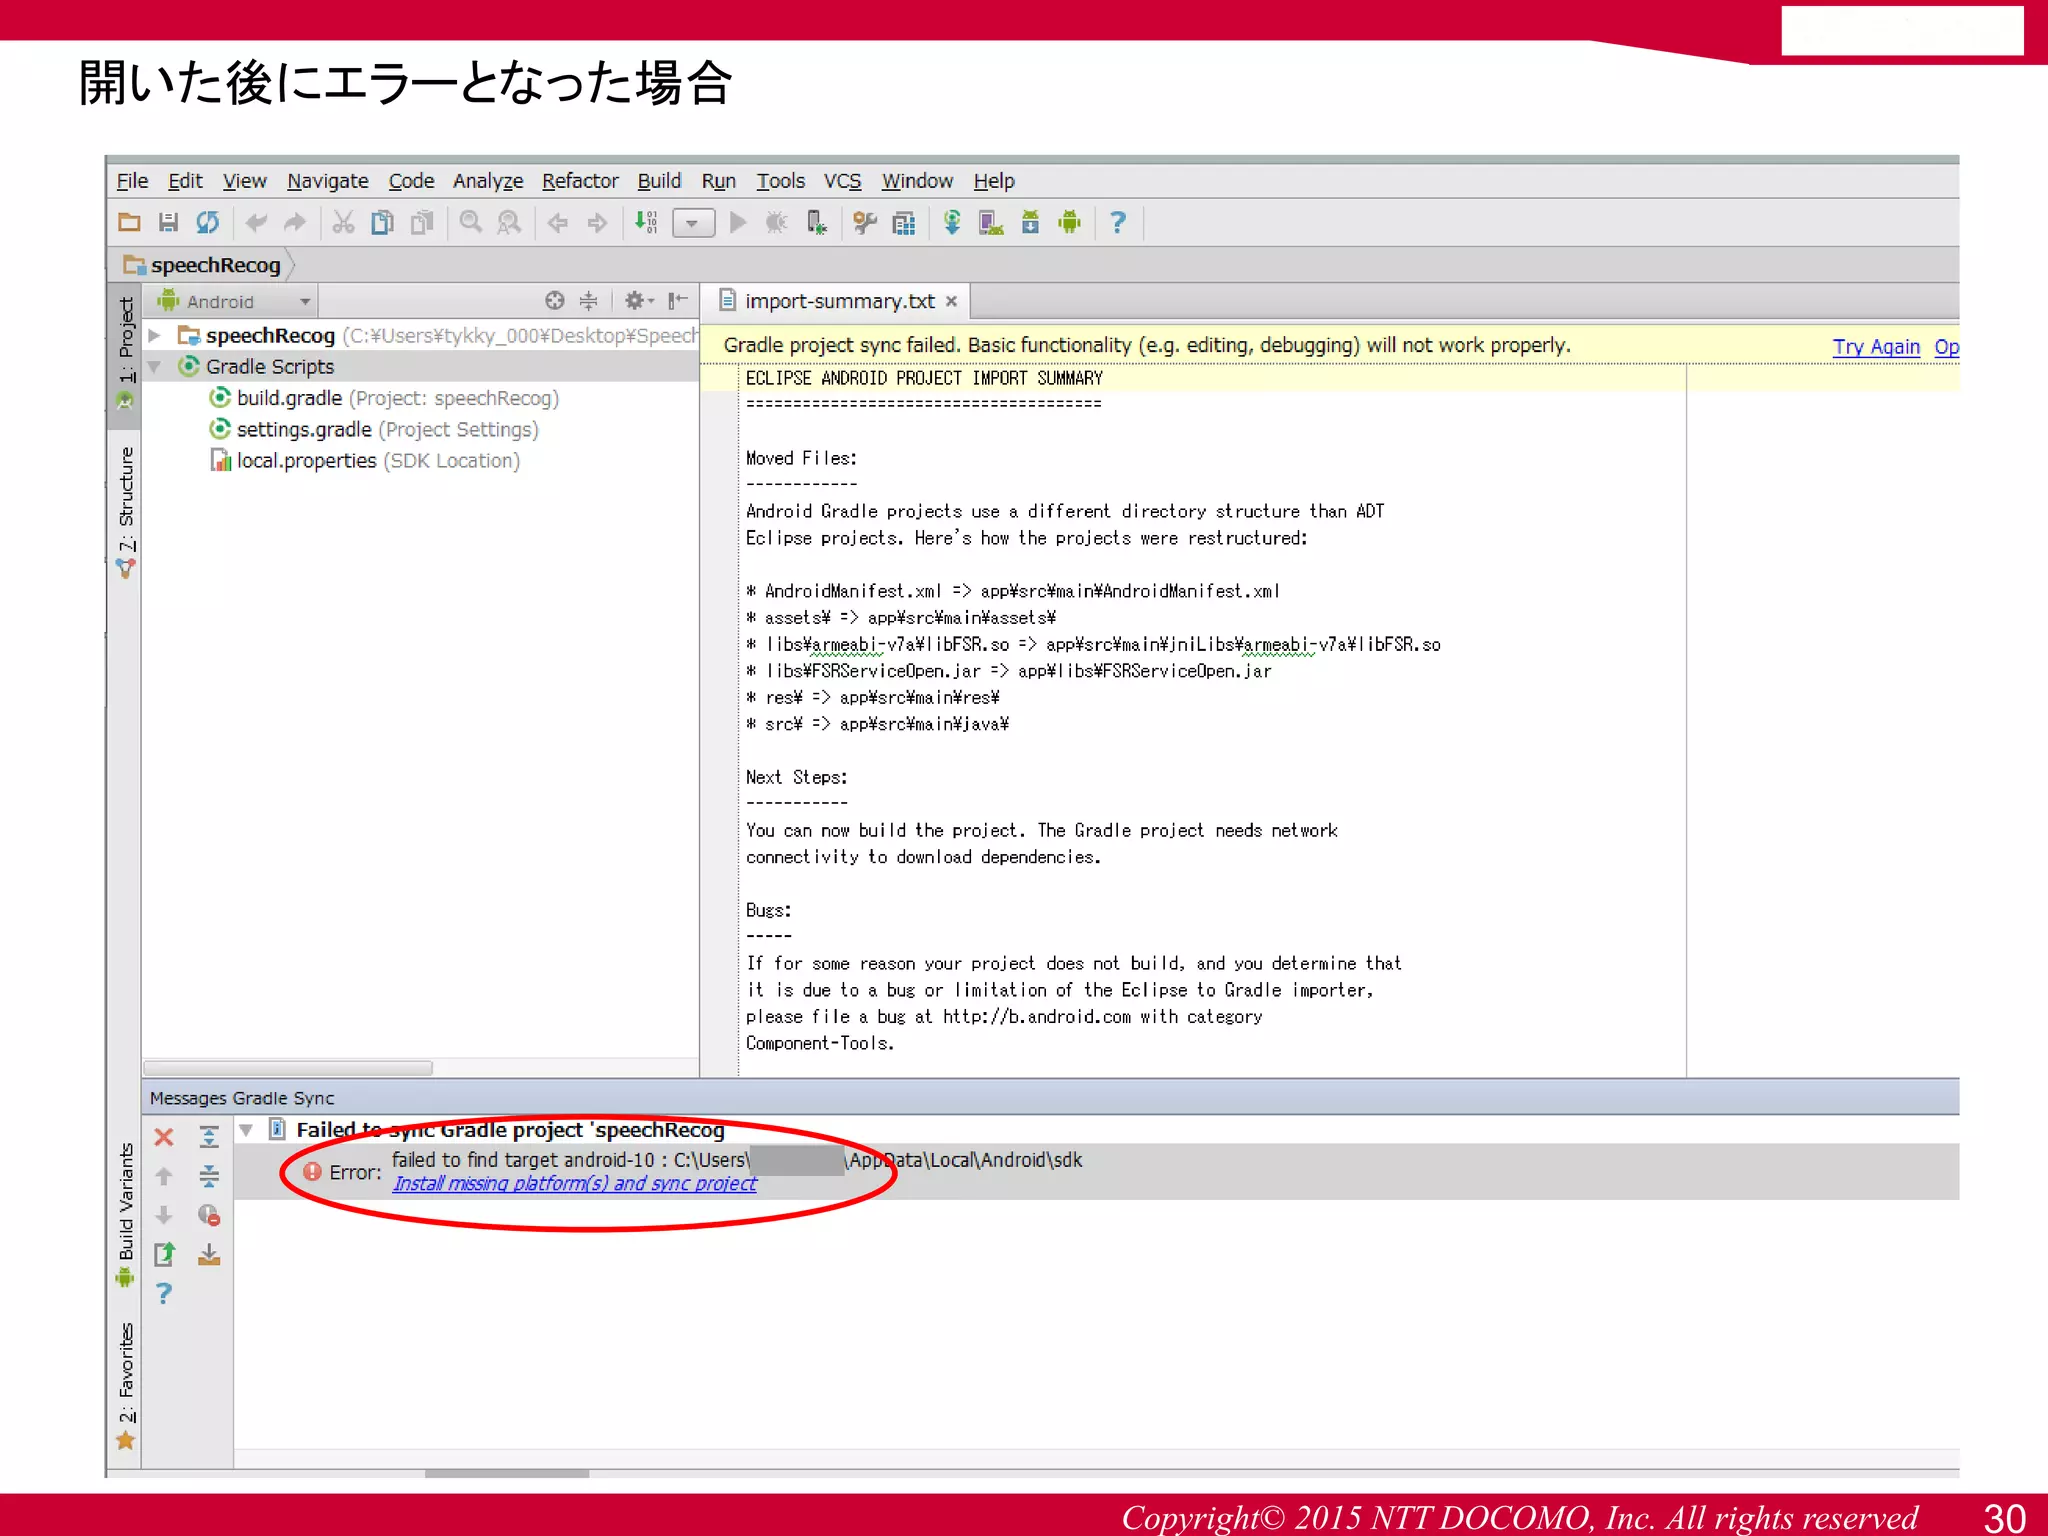Viewport: 2048px width, 1536px height.
Task: Click the Redo arrow icon
Action: click(x=294, y=222)
